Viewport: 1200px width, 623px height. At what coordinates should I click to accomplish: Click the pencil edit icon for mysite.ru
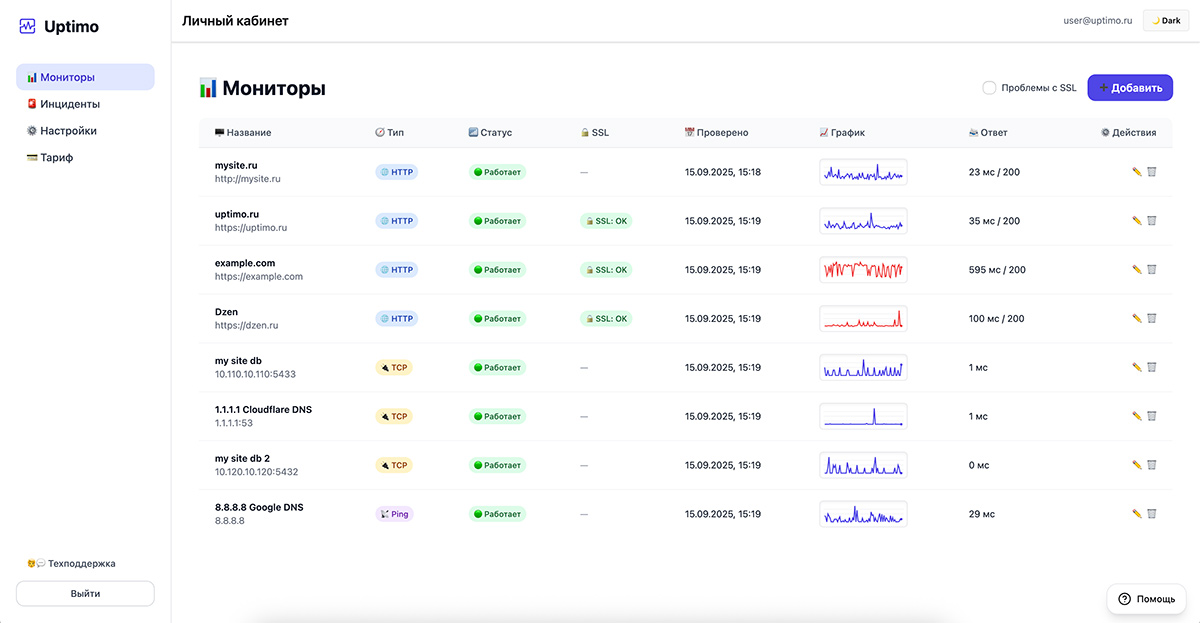click(1136, 172)
